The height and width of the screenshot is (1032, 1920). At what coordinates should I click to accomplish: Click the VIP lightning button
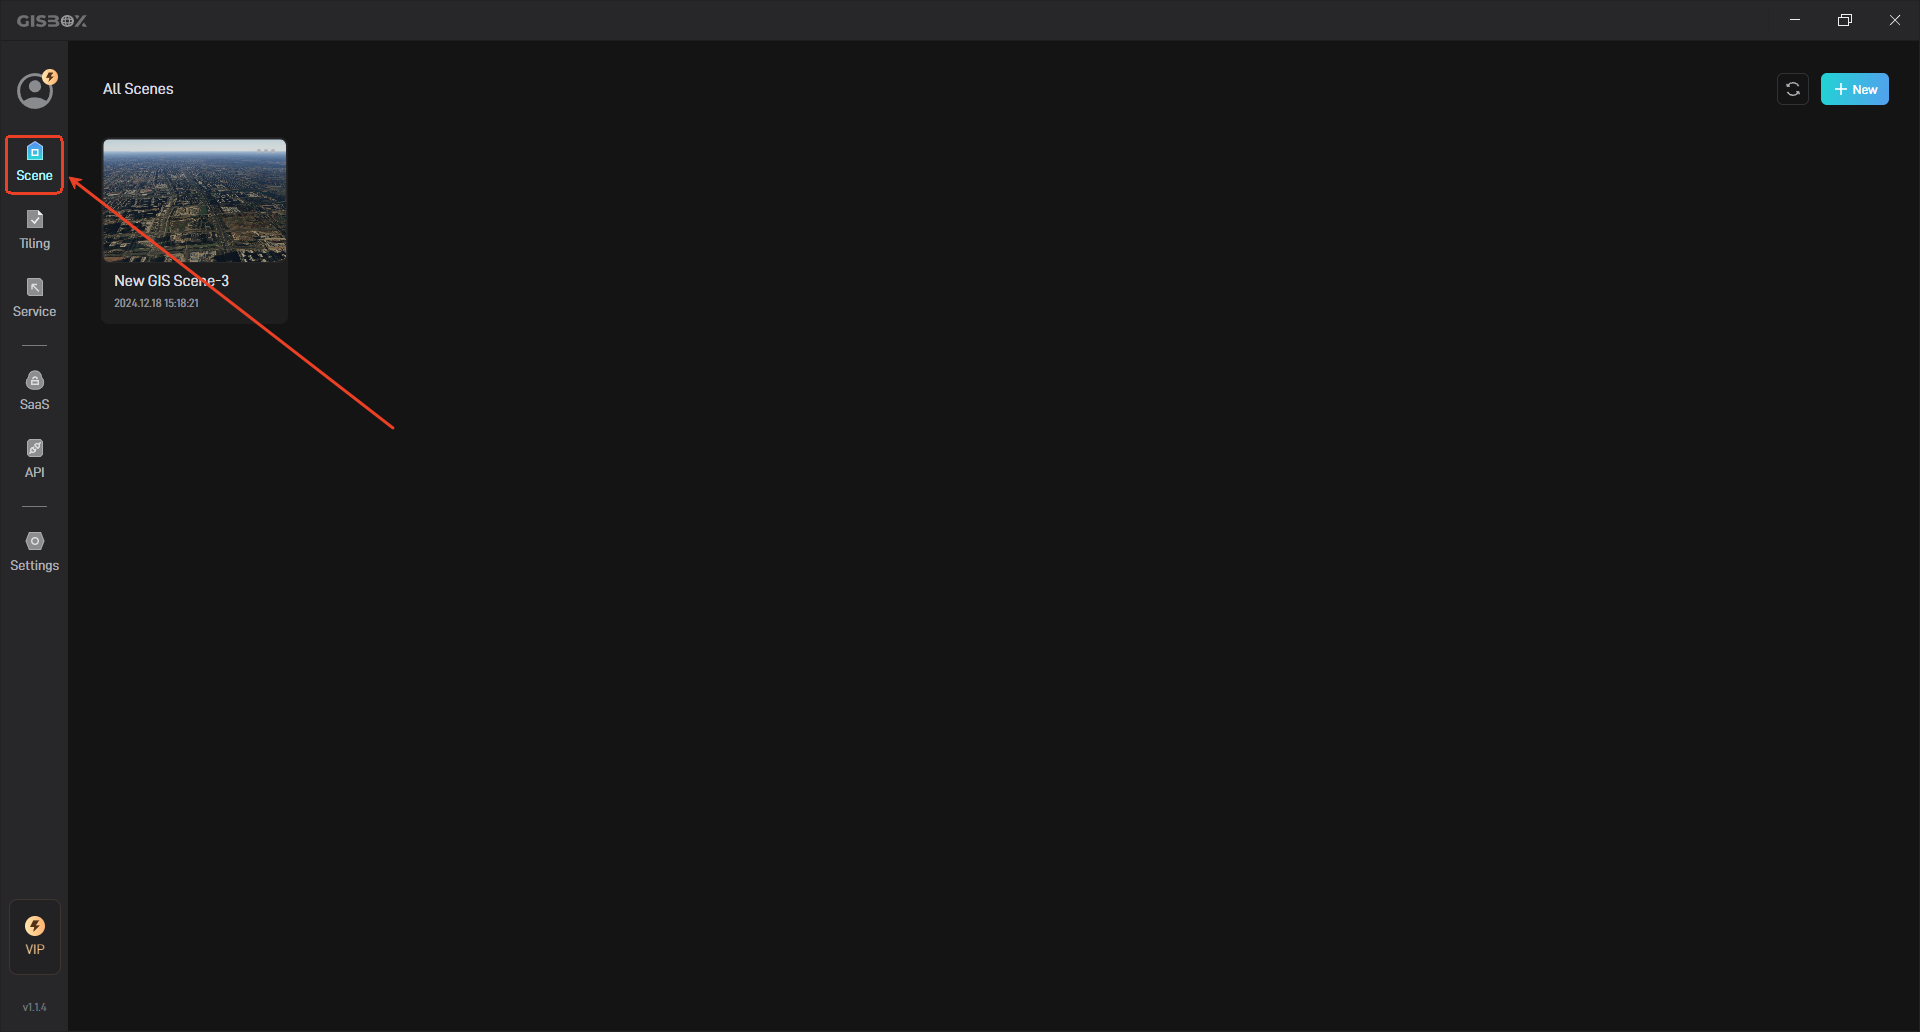click(35, 936)
